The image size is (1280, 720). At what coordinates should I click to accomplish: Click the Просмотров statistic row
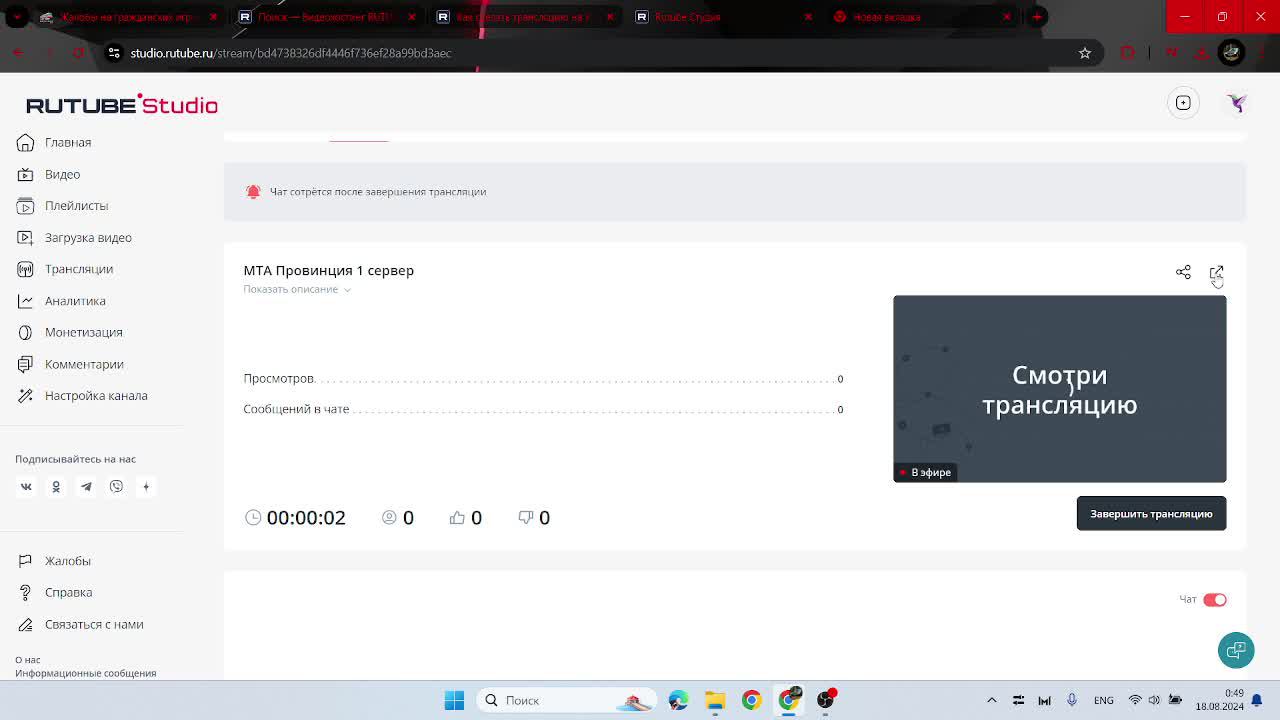click(x=543, y=379)
